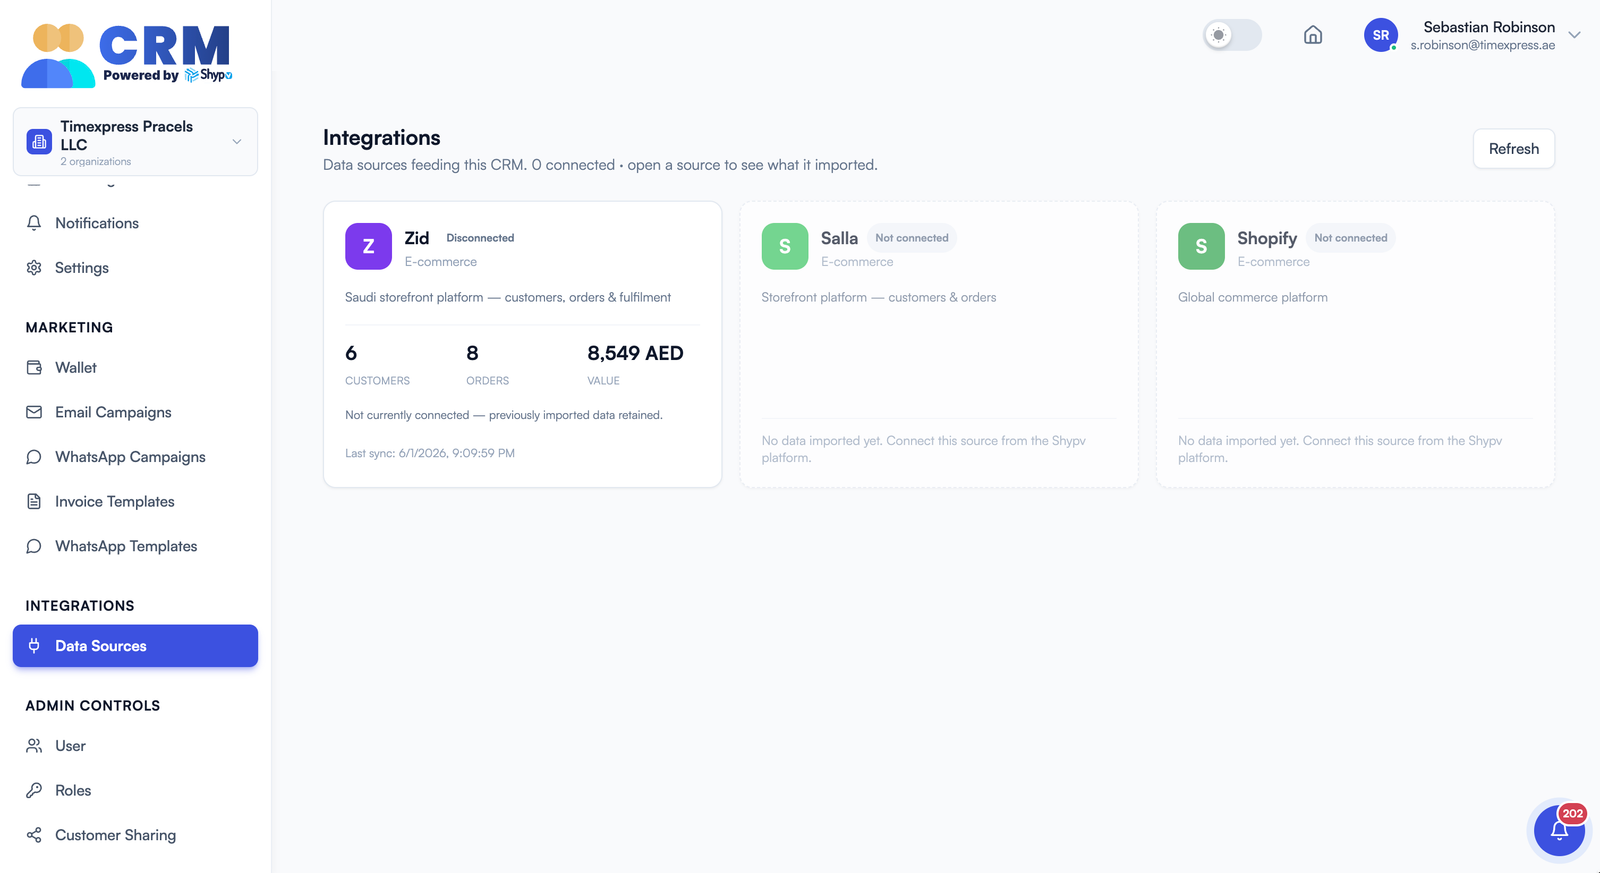
Task: Click user email s.robinson@timexpress.ae
Action: point(1483,45)
